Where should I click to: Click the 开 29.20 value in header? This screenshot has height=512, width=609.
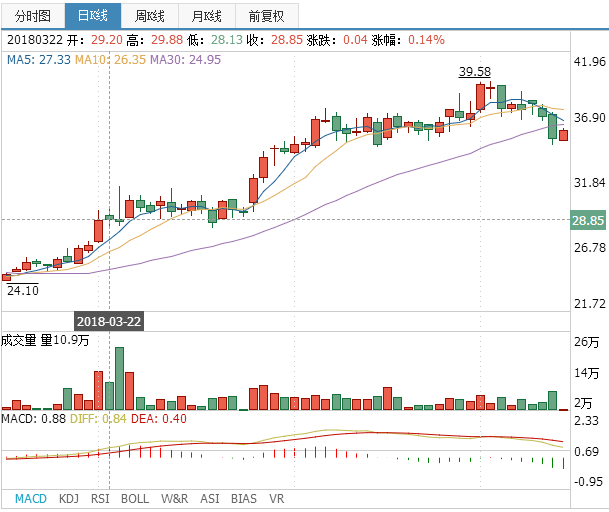click(107, 40)
